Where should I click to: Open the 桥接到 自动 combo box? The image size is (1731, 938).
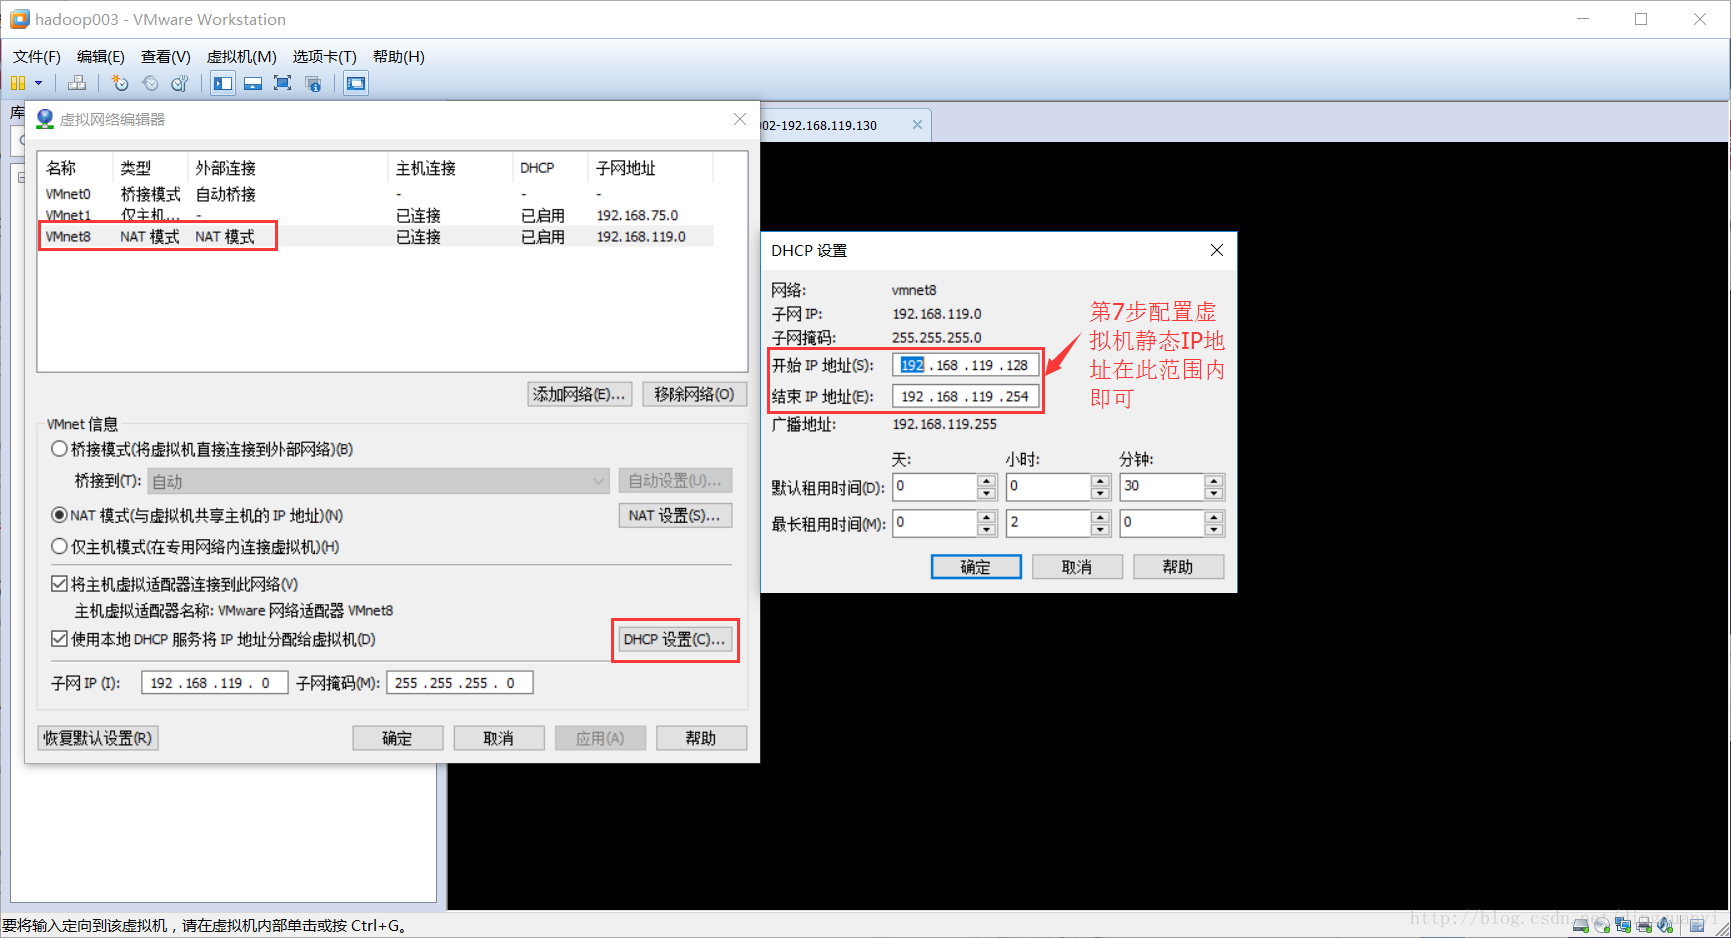pos(379,481)
